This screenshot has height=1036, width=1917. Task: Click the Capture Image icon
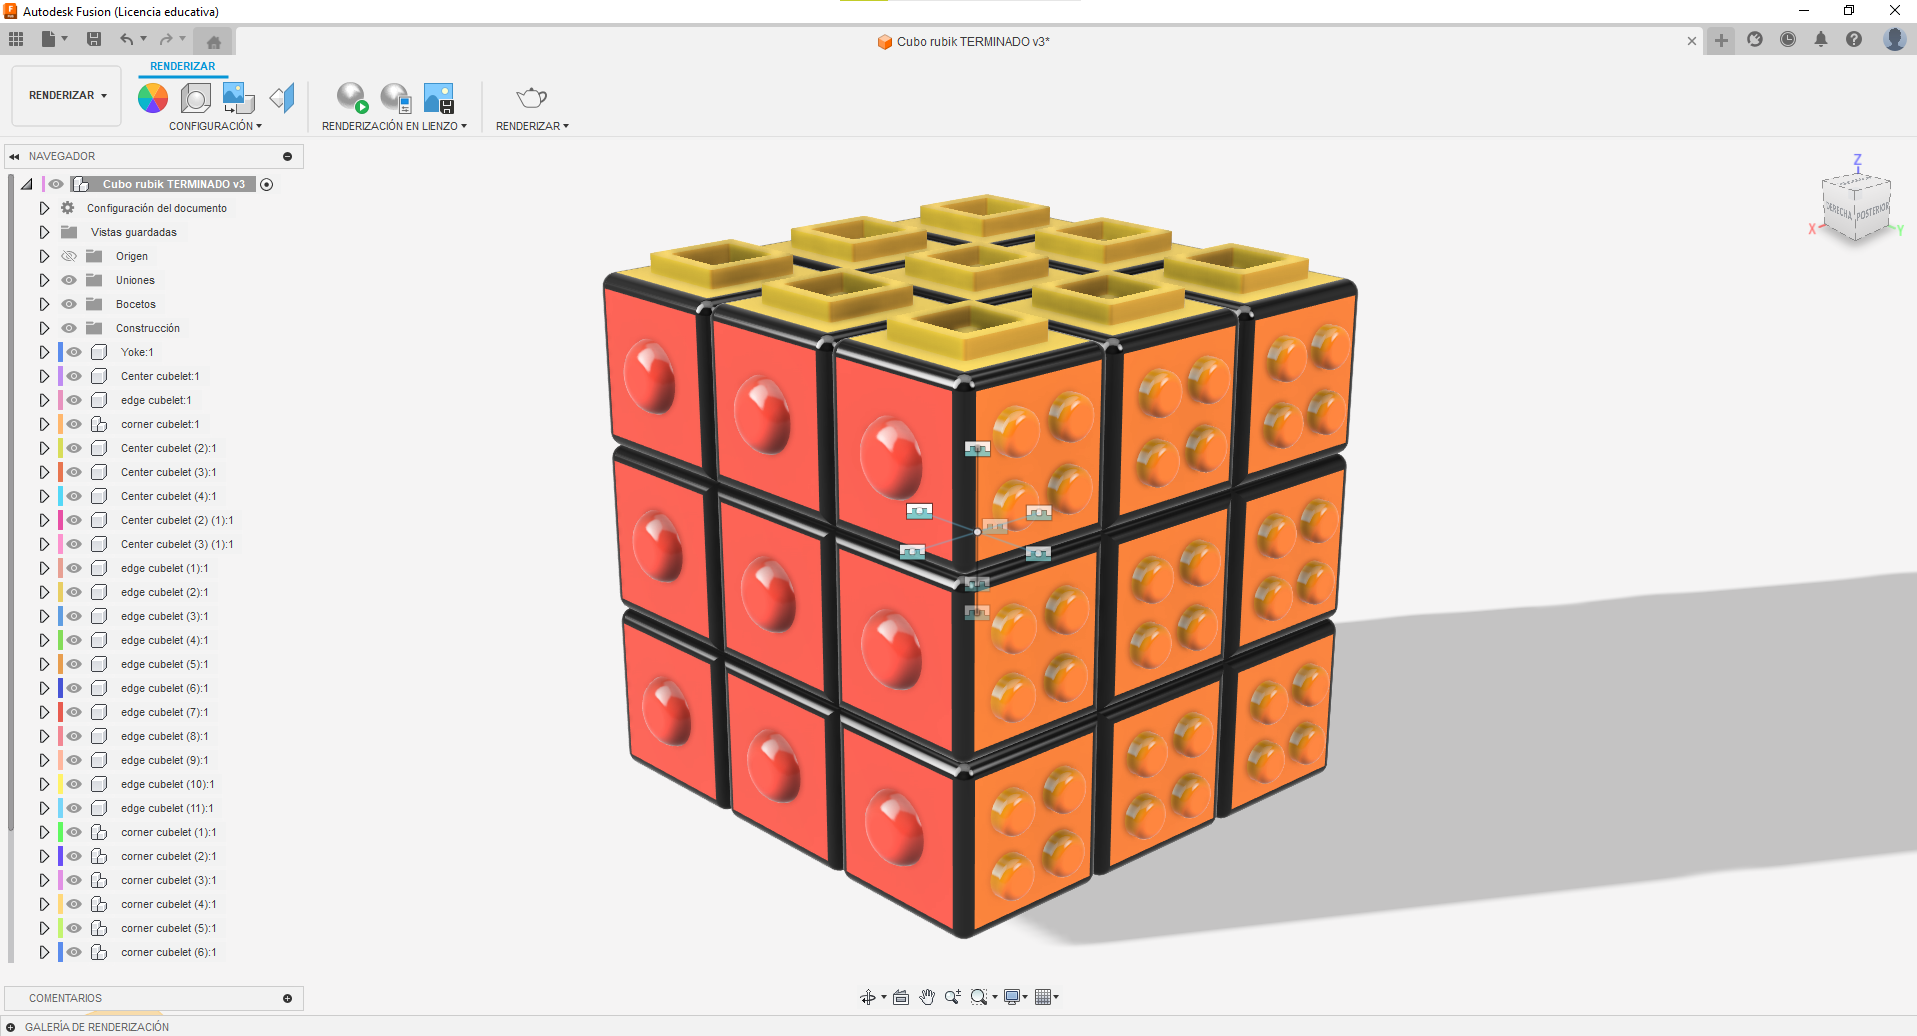[x=439, y=97]
